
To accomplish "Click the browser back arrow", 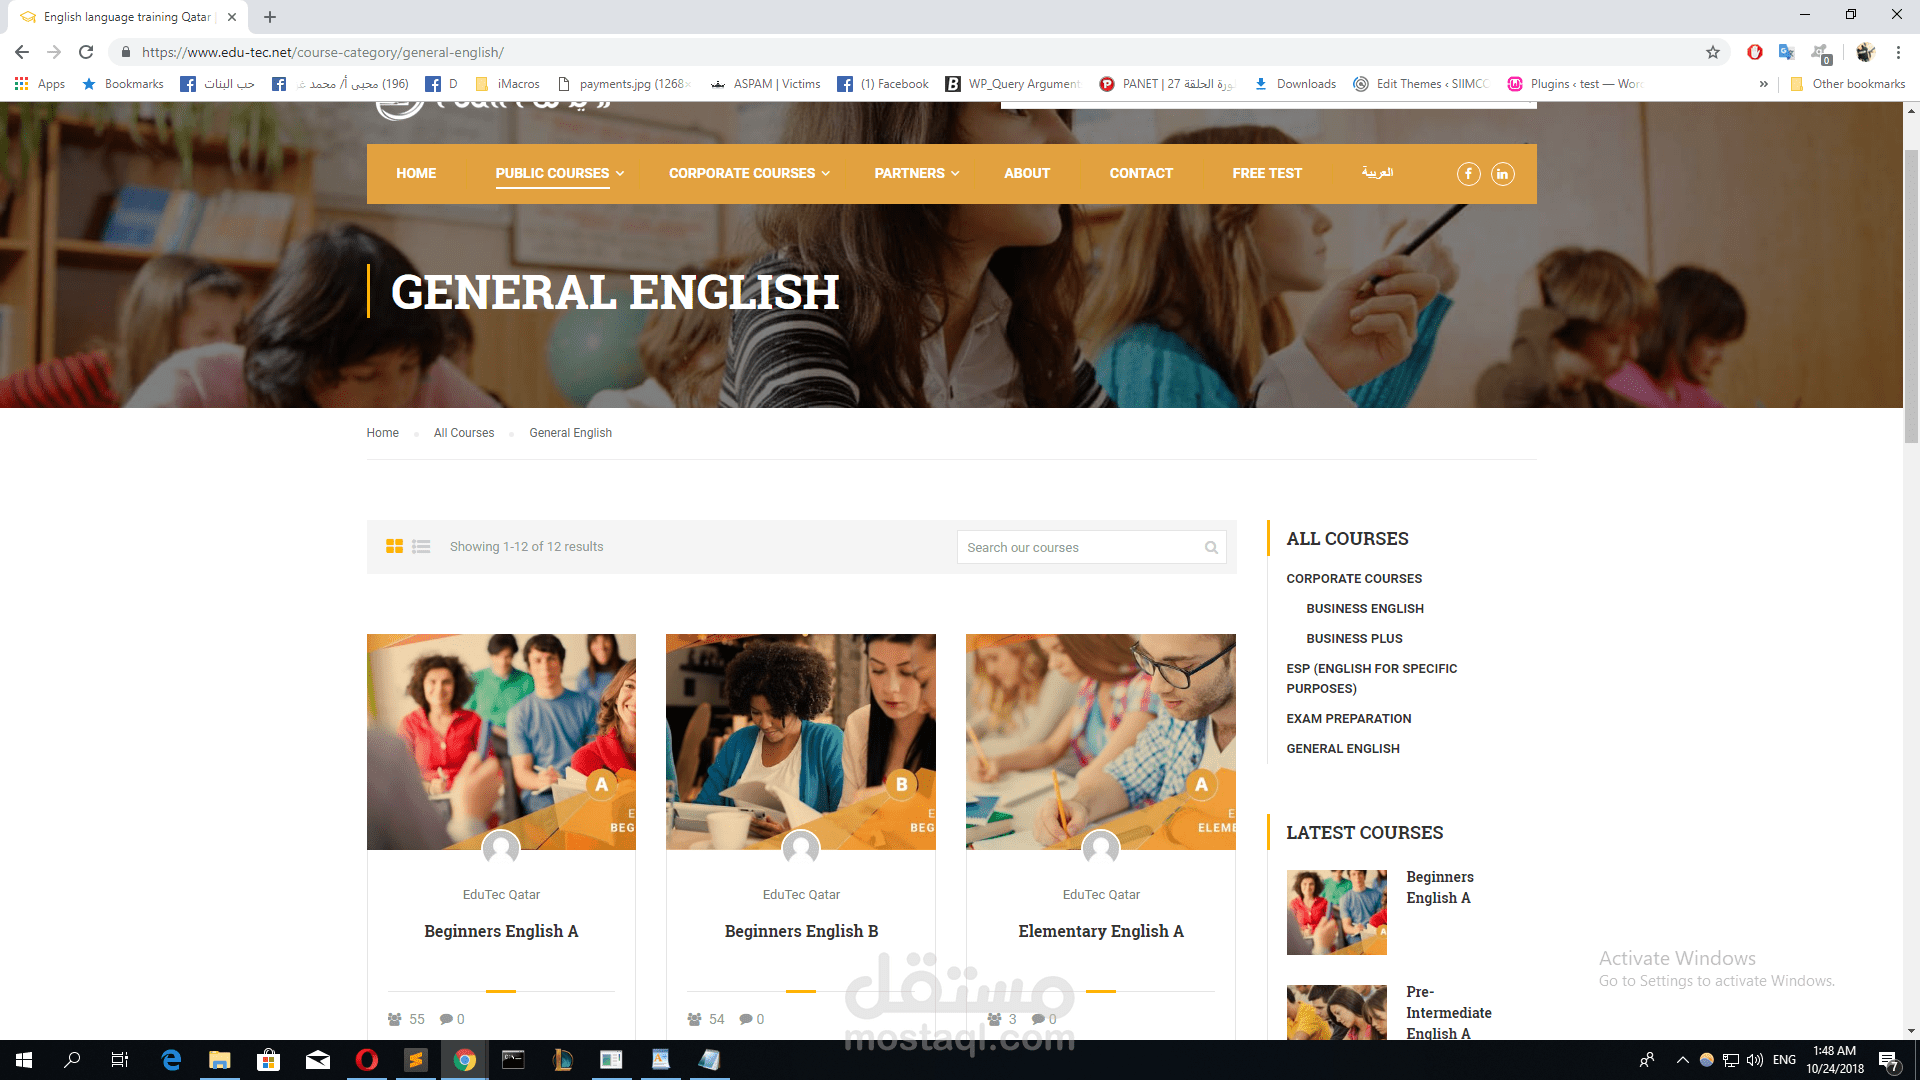I will click(x=22, y=52).
